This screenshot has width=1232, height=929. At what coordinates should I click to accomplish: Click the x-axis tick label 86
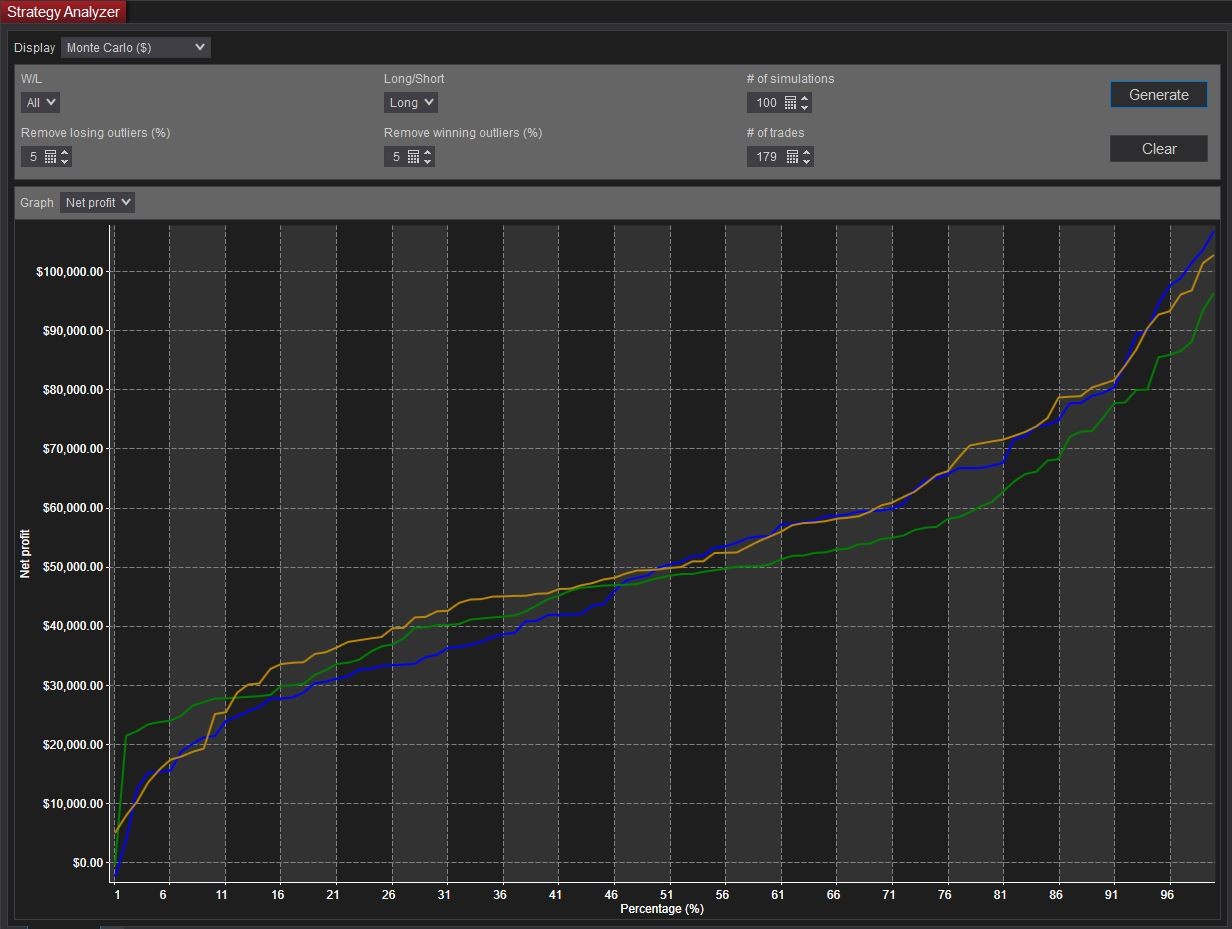(1056, 895)
